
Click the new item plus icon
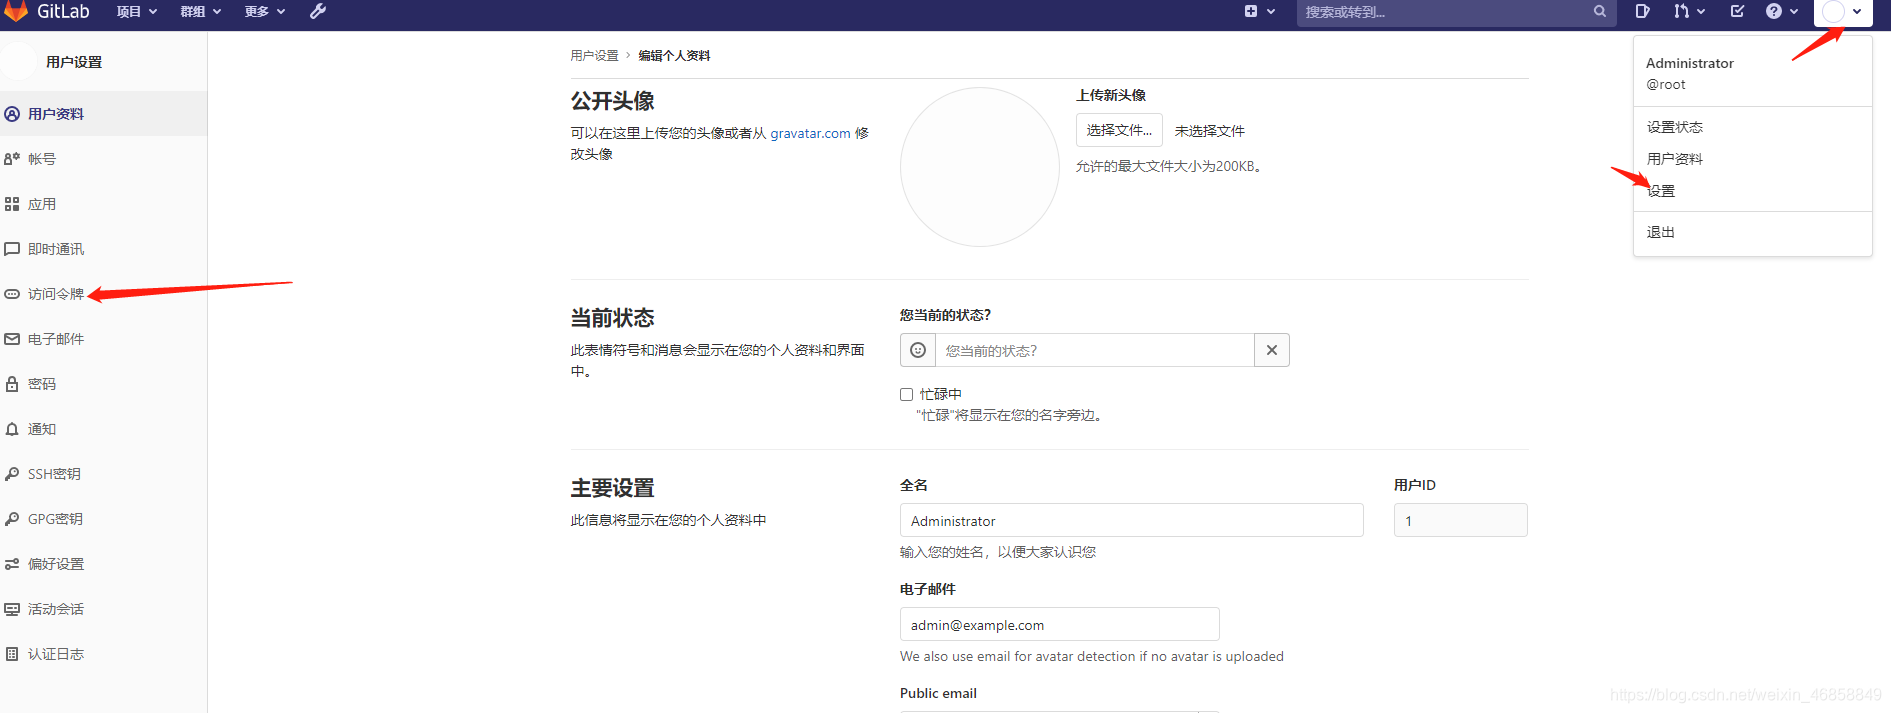point(1251,11)
